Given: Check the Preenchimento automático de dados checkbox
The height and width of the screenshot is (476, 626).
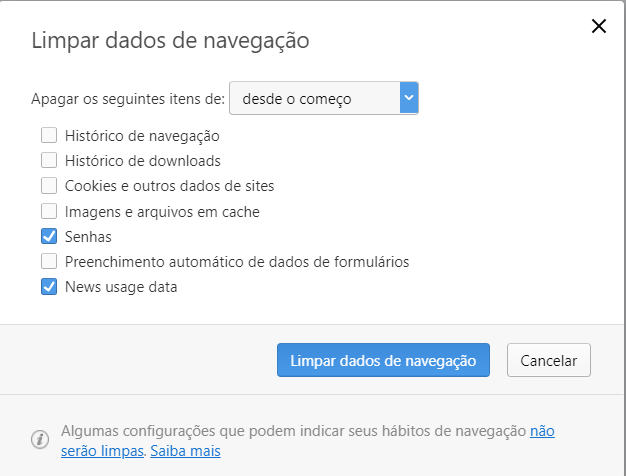Looking at the screenshot, I should [x=49, y=262].
